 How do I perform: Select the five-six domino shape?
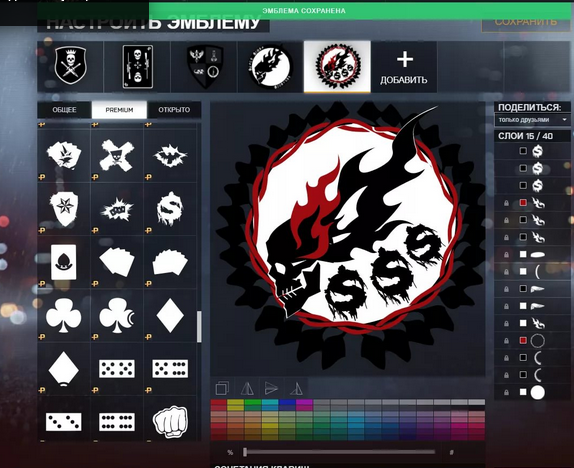[x=170, y=368]
